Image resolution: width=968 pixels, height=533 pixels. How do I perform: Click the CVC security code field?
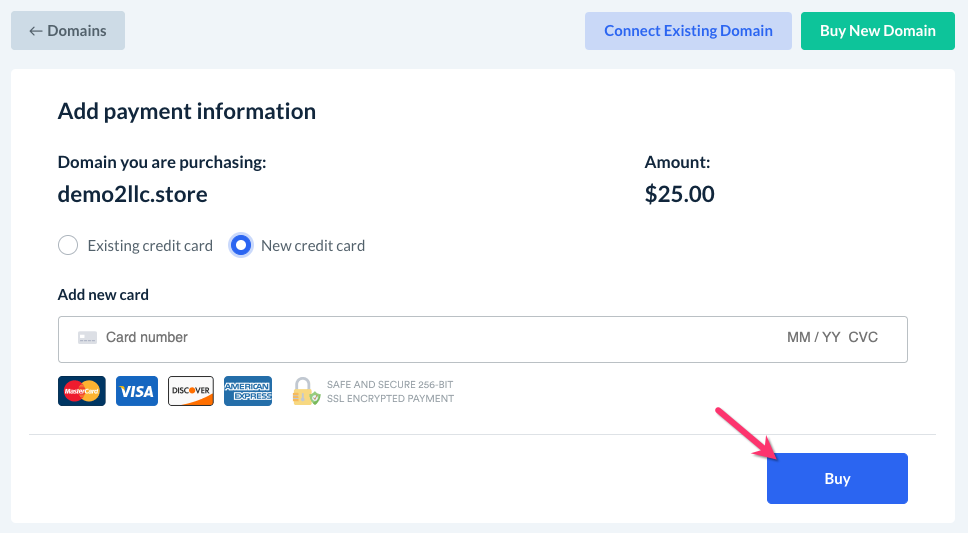tap(863, 338)
